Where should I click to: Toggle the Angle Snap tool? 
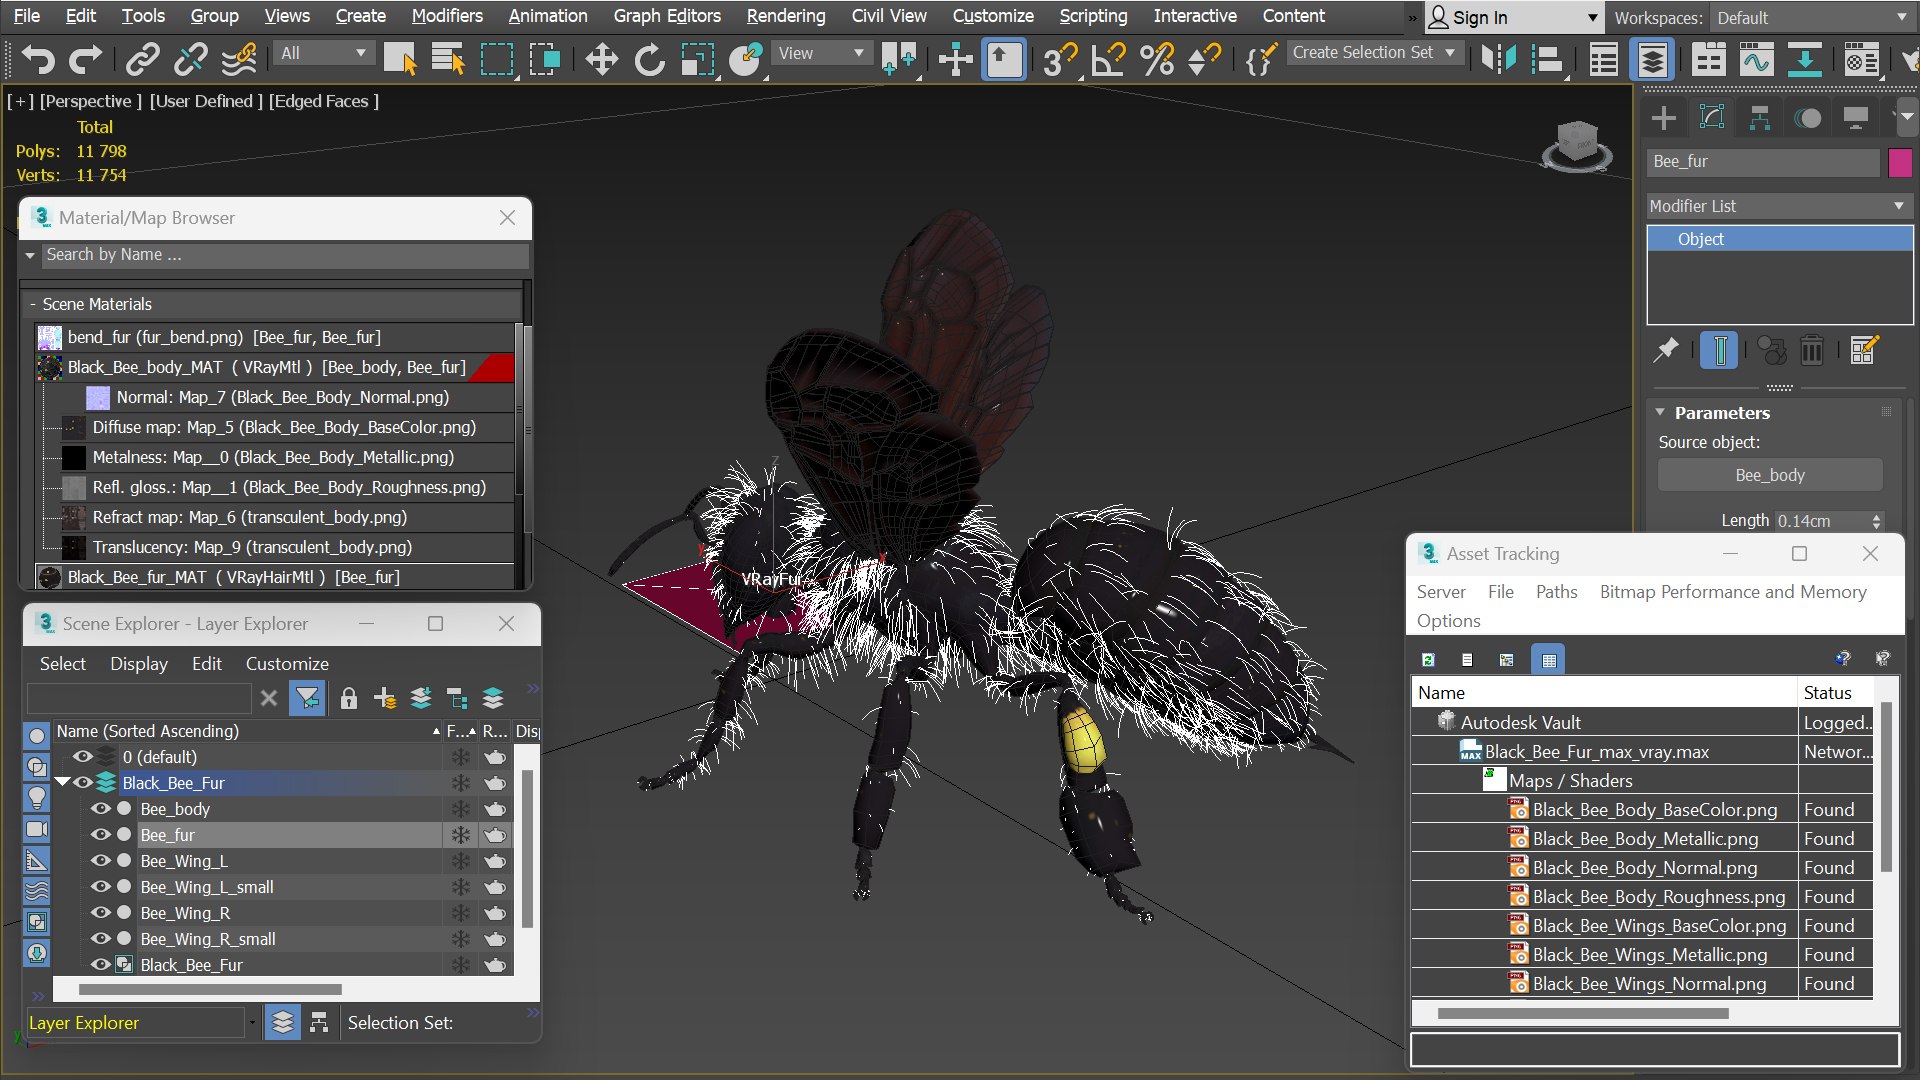1108,60
